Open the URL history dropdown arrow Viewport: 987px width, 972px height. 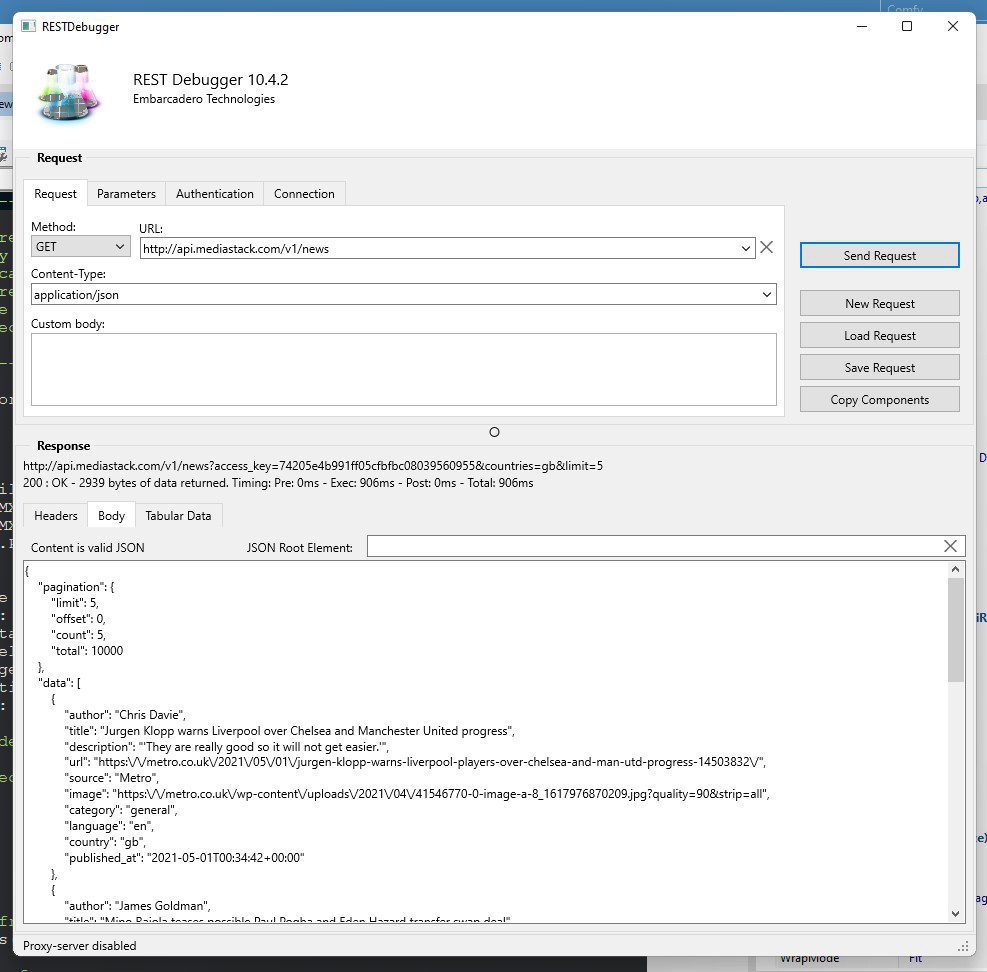(746, 246)
